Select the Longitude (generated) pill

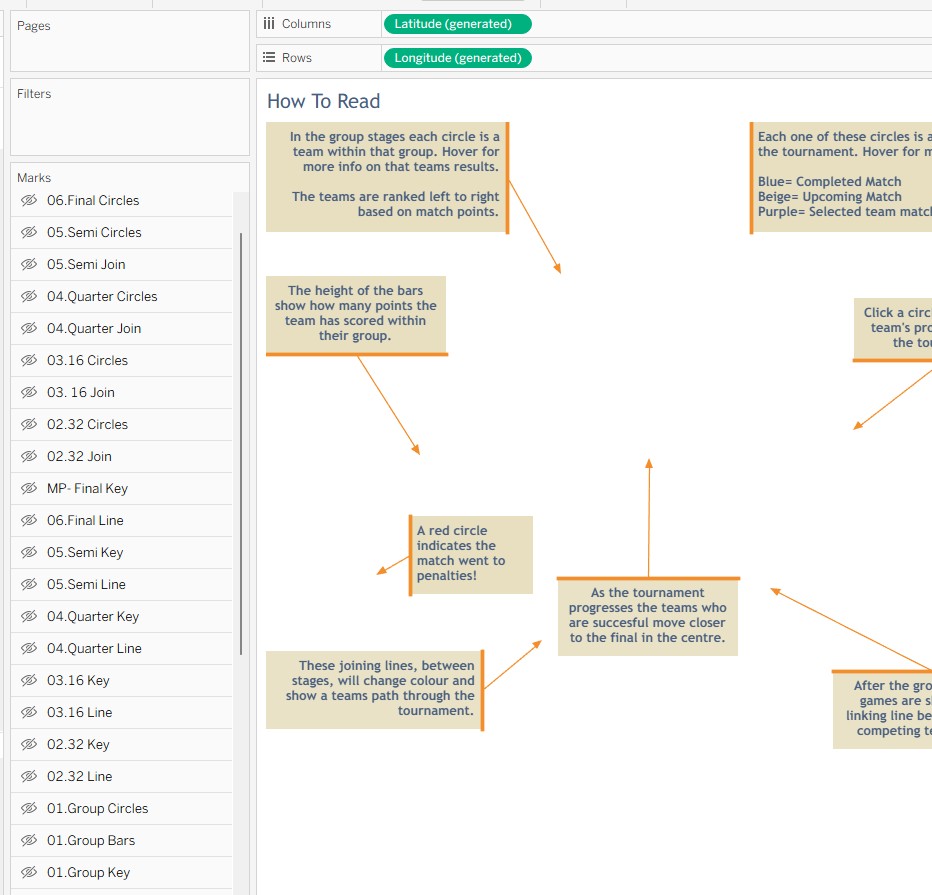[x=458, y=58]
